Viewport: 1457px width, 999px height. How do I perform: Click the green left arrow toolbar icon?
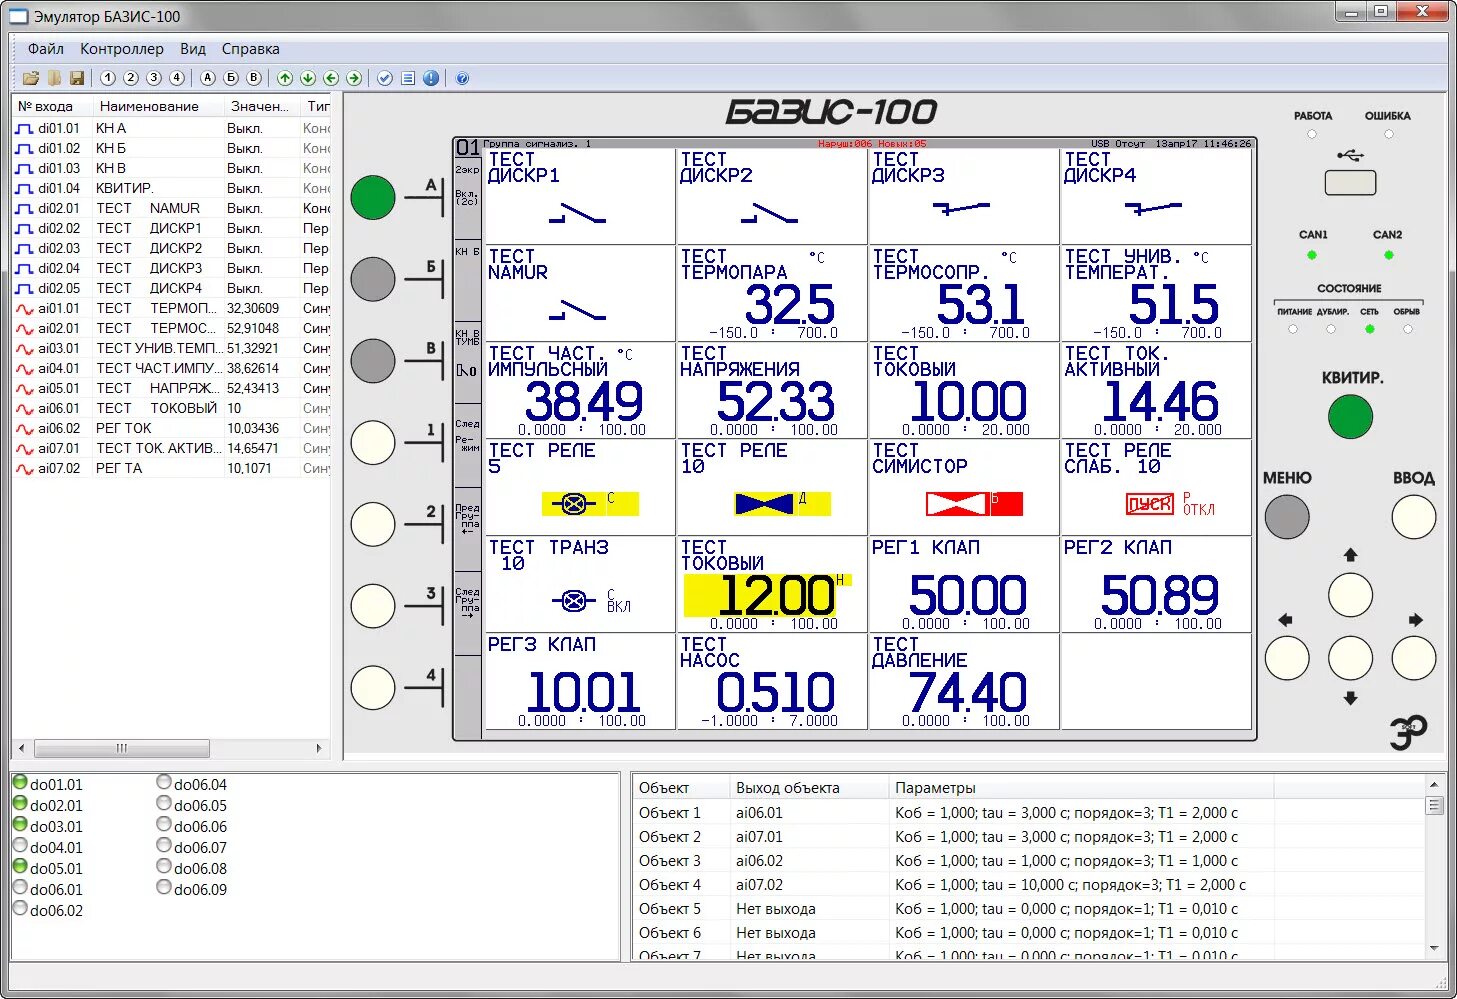coord(331,78)
